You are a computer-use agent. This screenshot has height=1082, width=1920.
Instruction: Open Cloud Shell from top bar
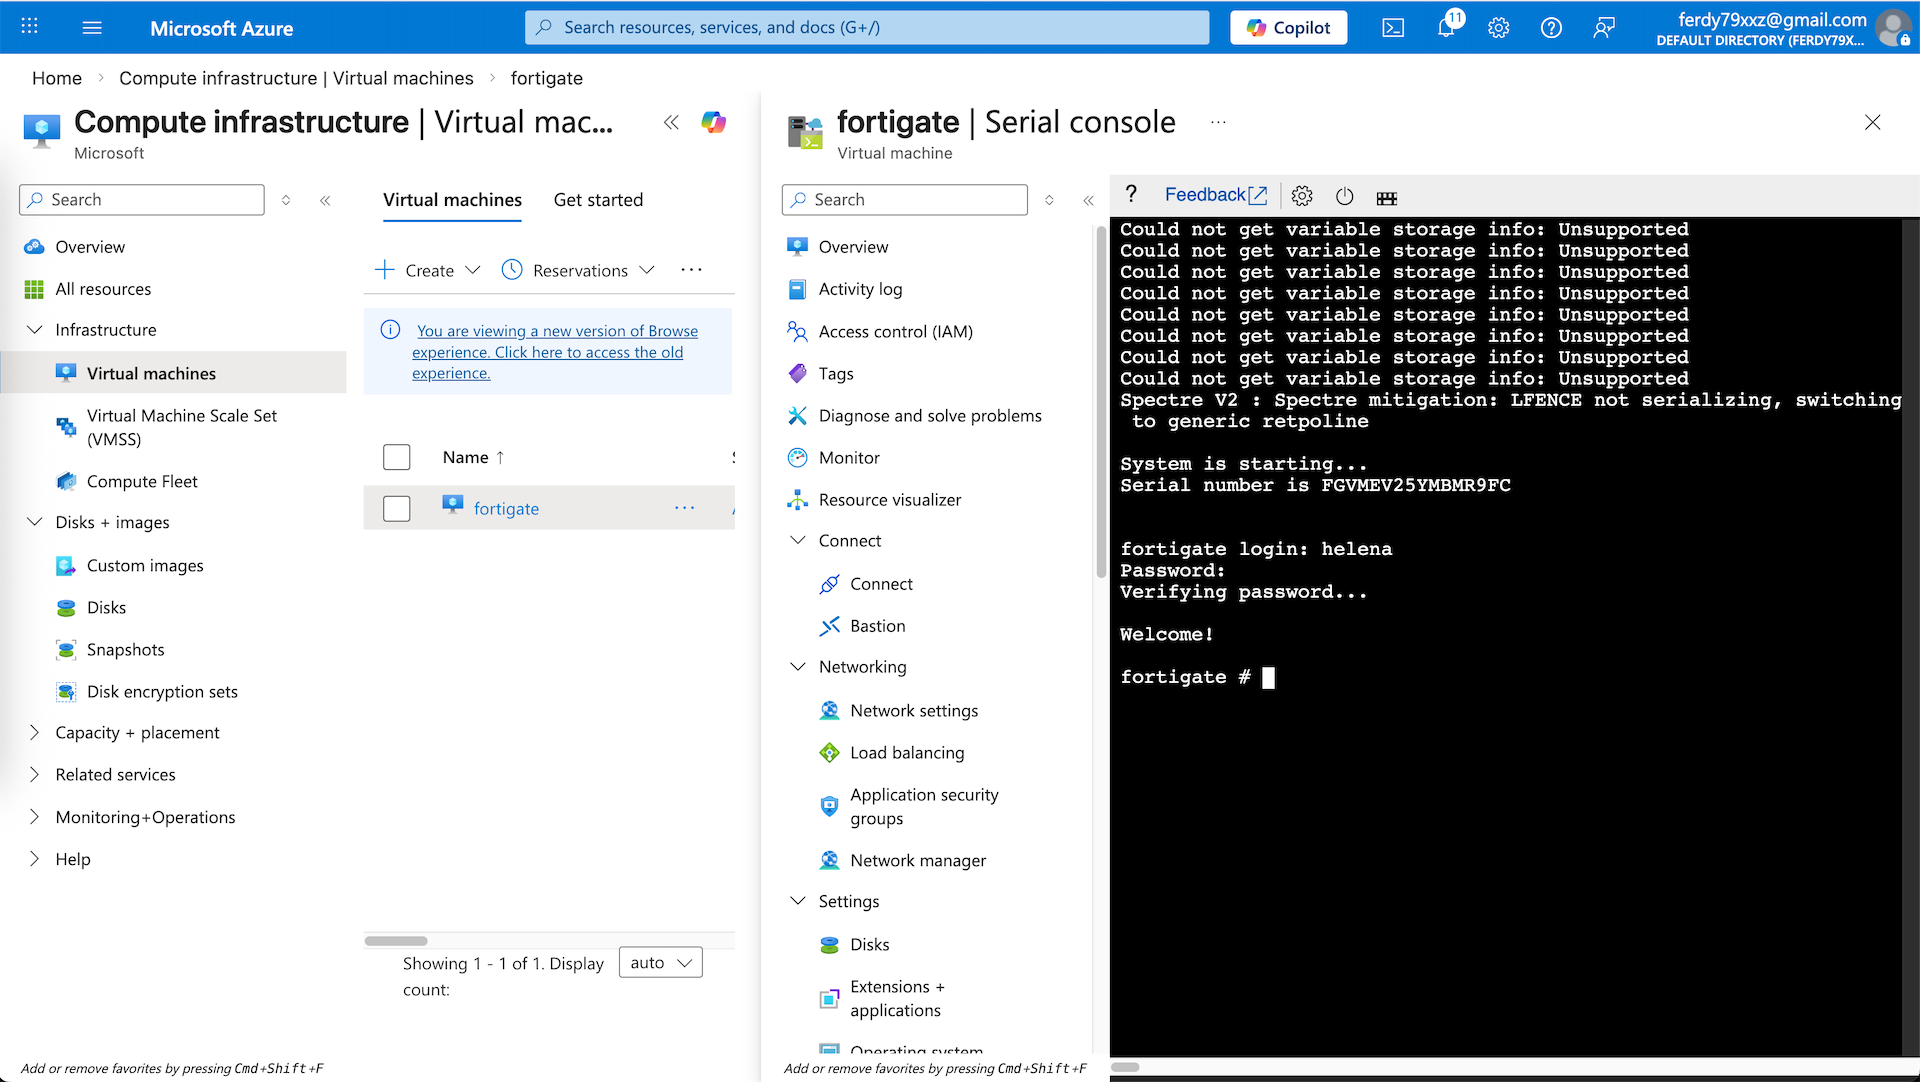pyautogui.click(x=1393, y=28)
